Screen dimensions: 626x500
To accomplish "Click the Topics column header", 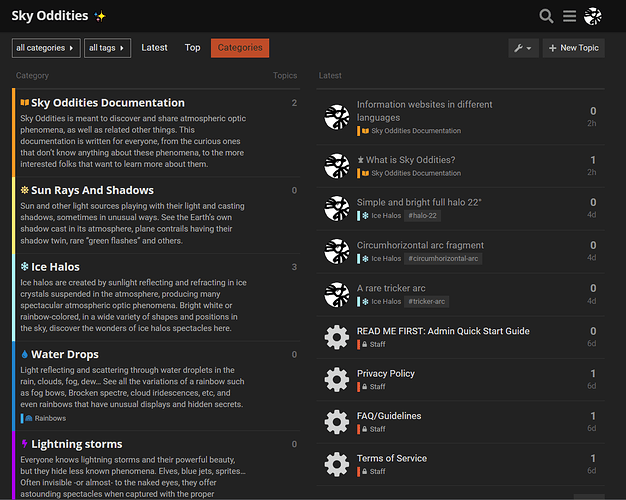I will pyautogui.click(x=285, y=75).
